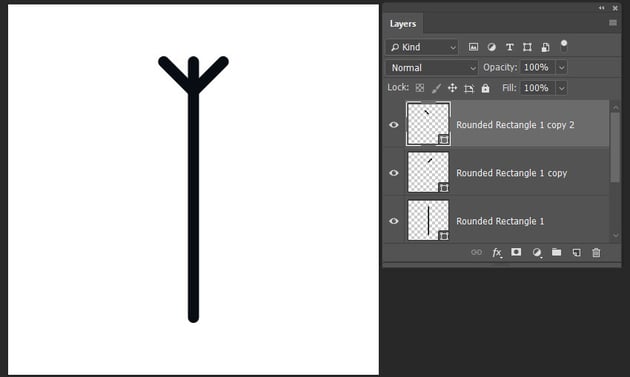Open the Kind filter dropdown

422,47
